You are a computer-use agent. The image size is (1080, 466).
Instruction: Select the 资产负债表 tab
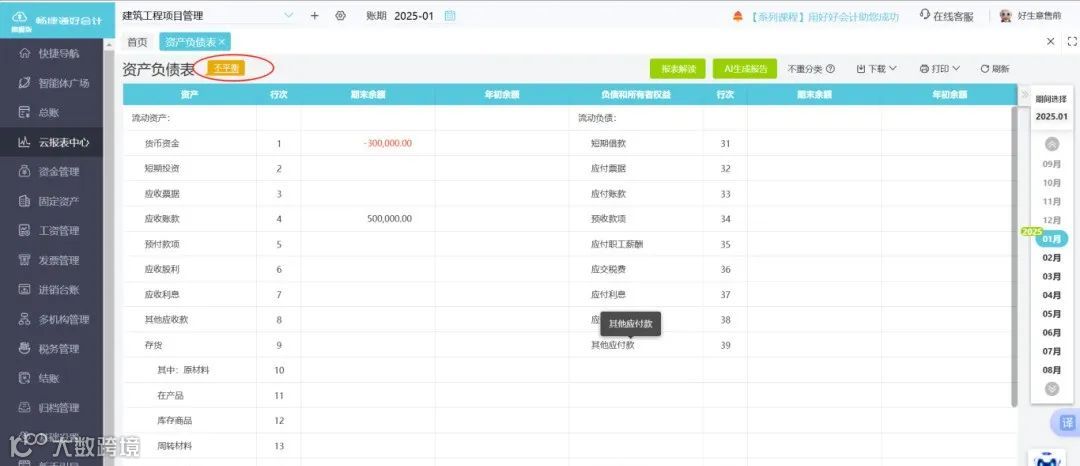pos(191,42)
